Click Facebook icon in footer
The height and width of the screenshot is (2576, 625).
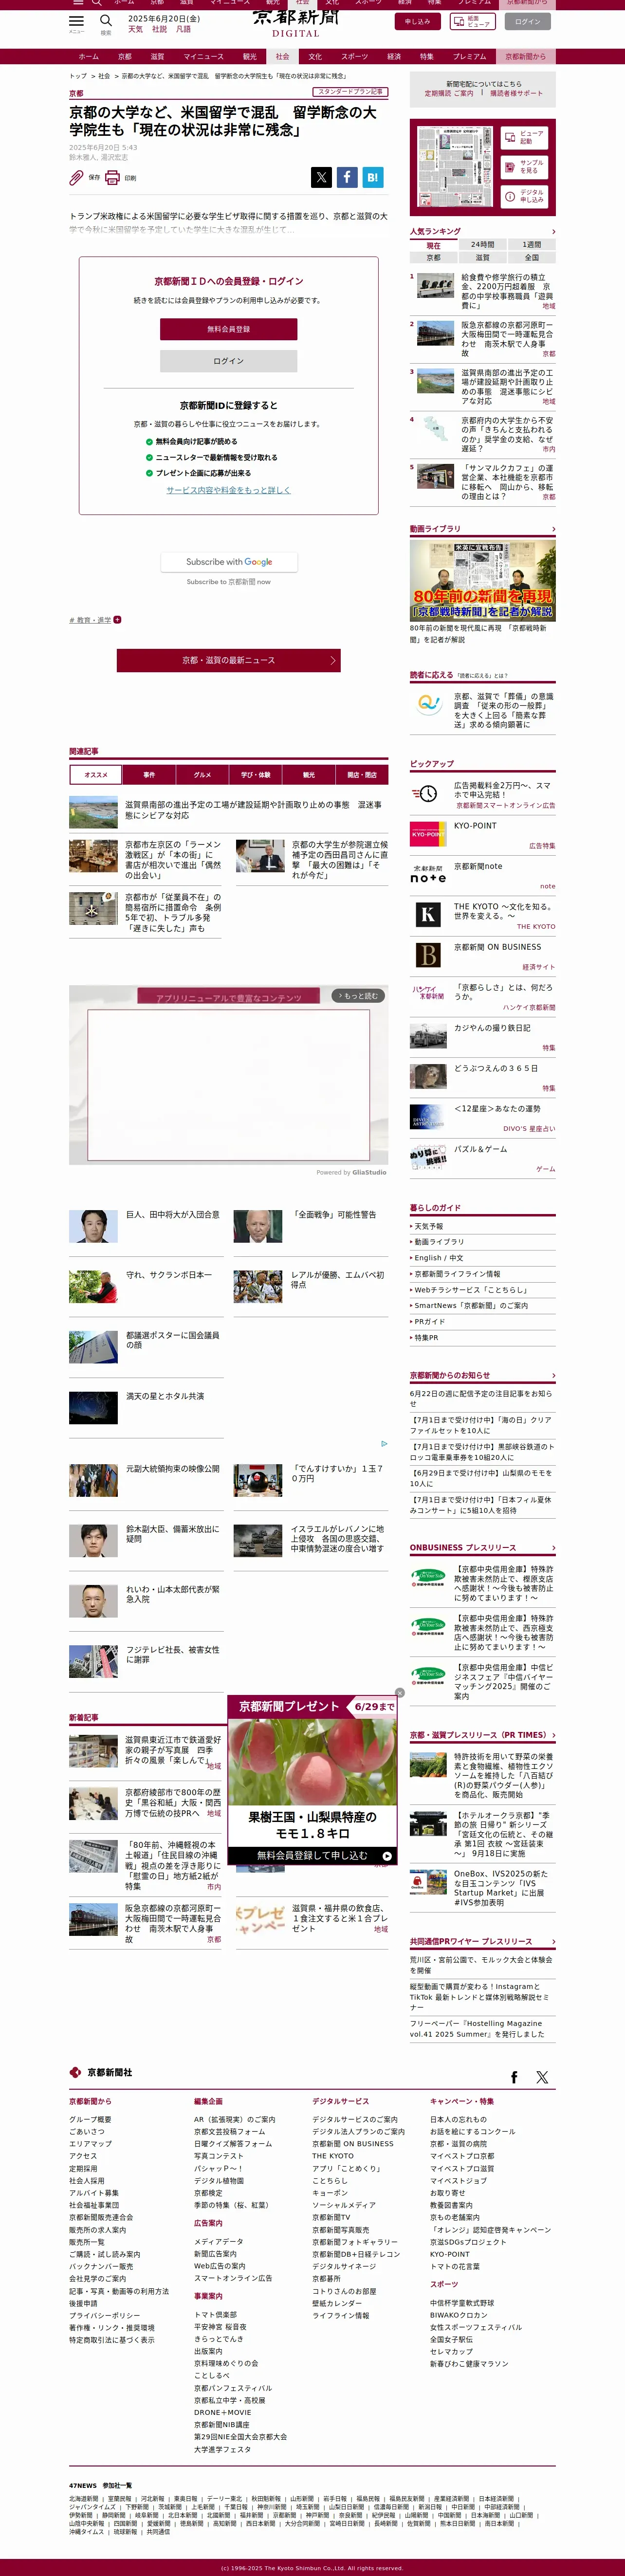coord(514,2077)
